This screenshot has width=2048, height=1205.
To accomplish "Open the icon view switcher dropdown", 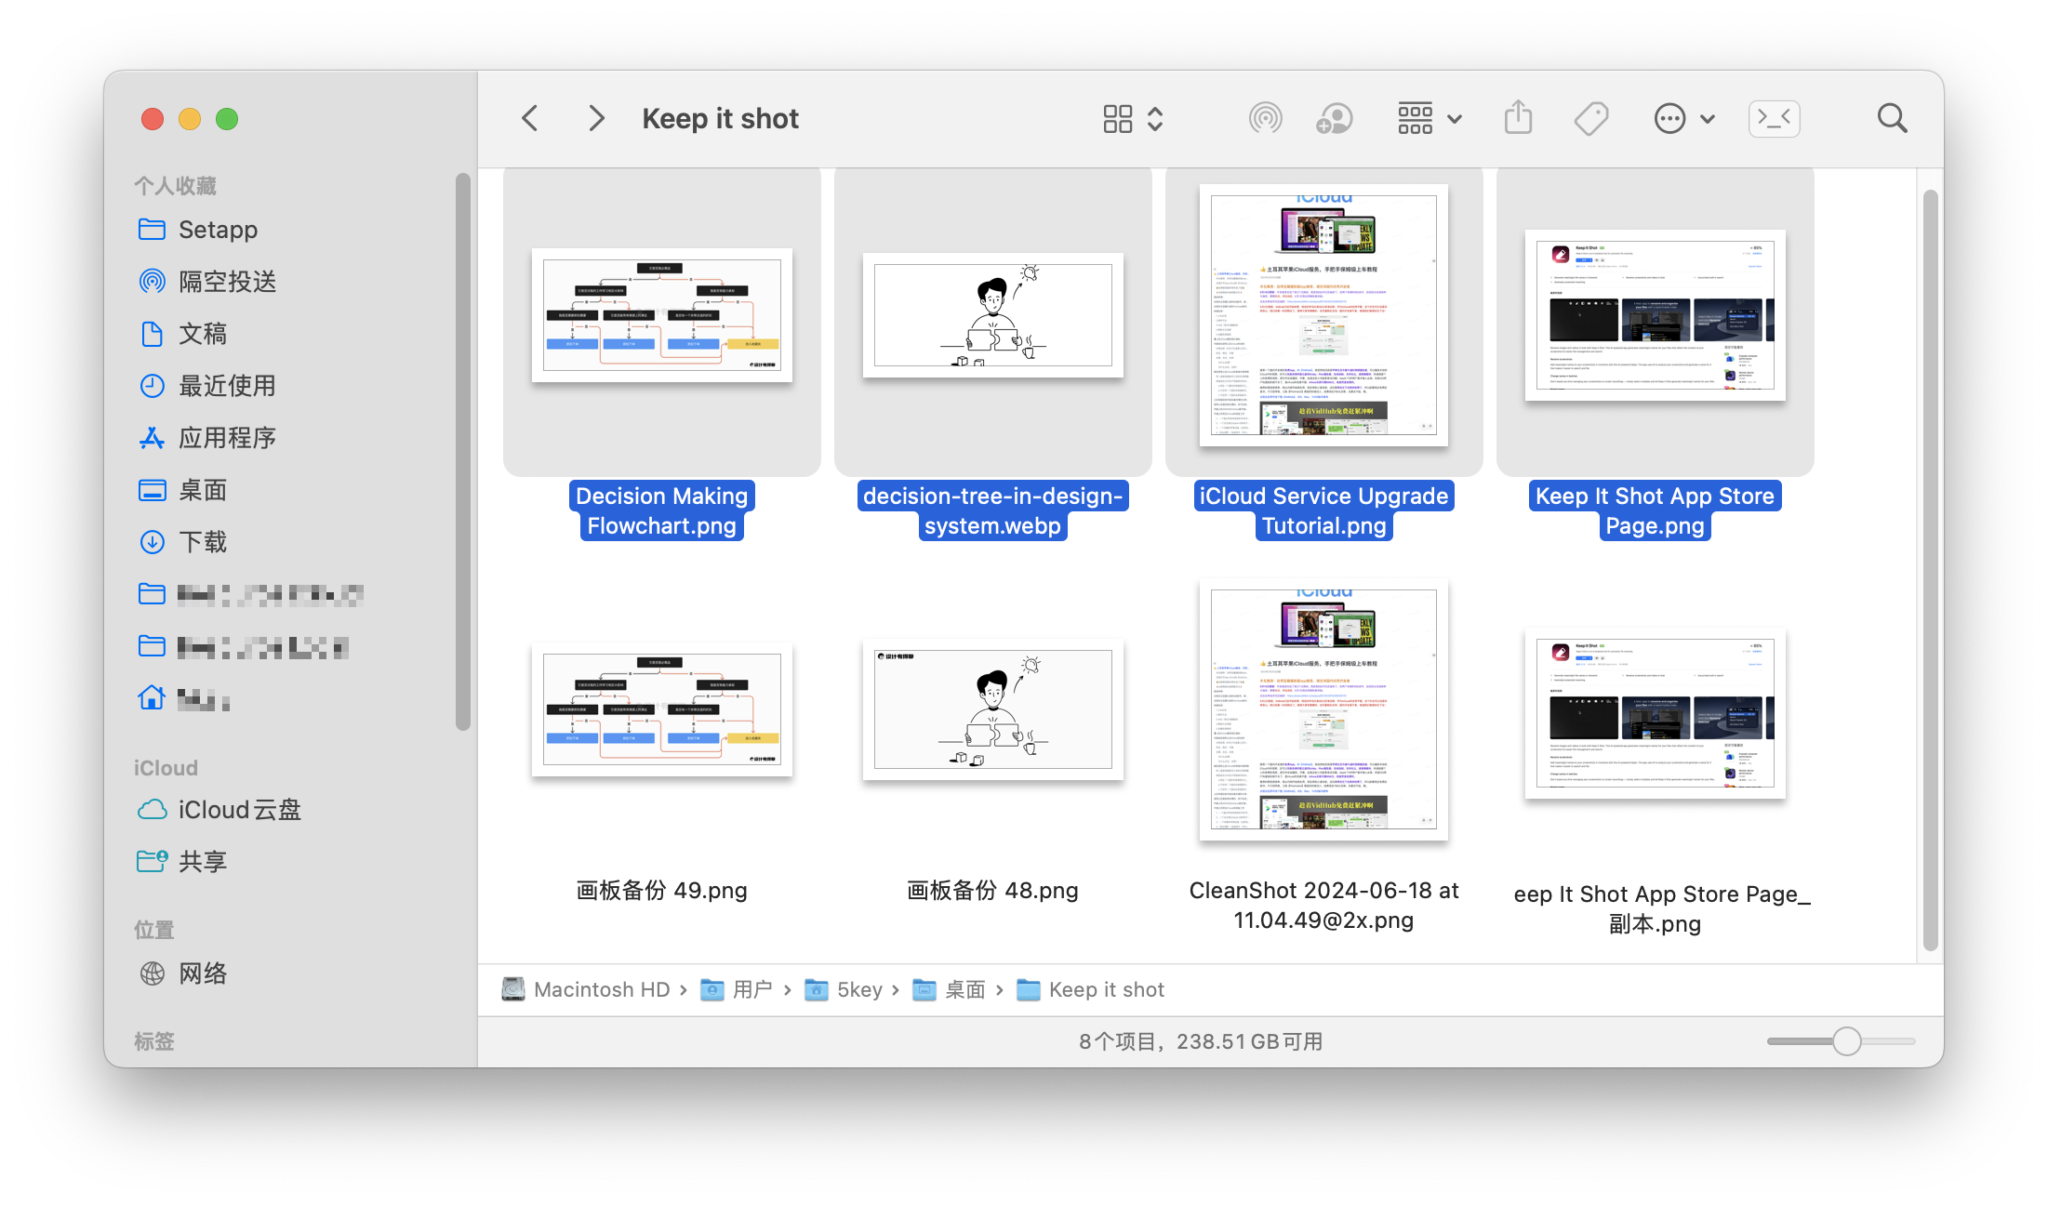I will click(1133, 119).
